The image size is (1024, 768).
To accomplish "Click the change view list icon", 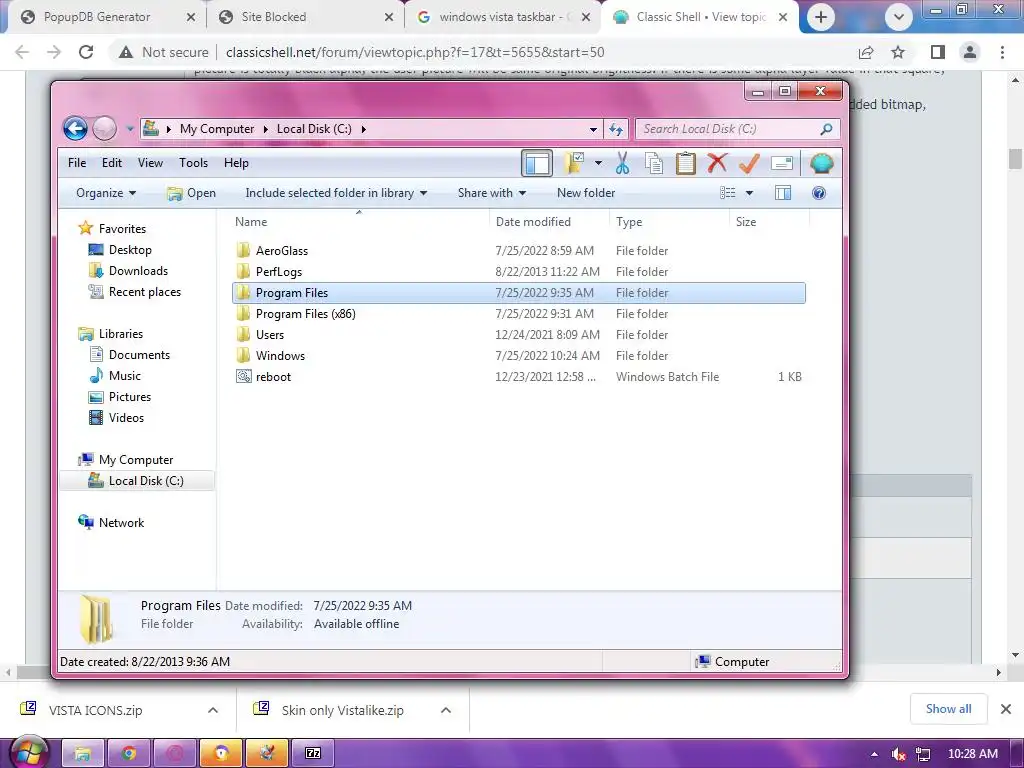I will (x=728, y=193).
